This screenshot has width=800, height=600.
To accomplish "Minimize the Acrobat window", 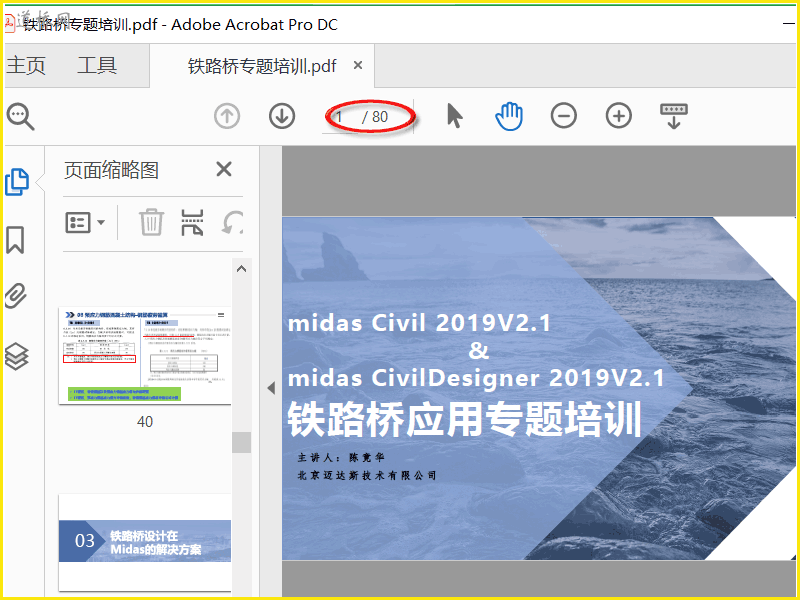I will (x=789, y=23).
